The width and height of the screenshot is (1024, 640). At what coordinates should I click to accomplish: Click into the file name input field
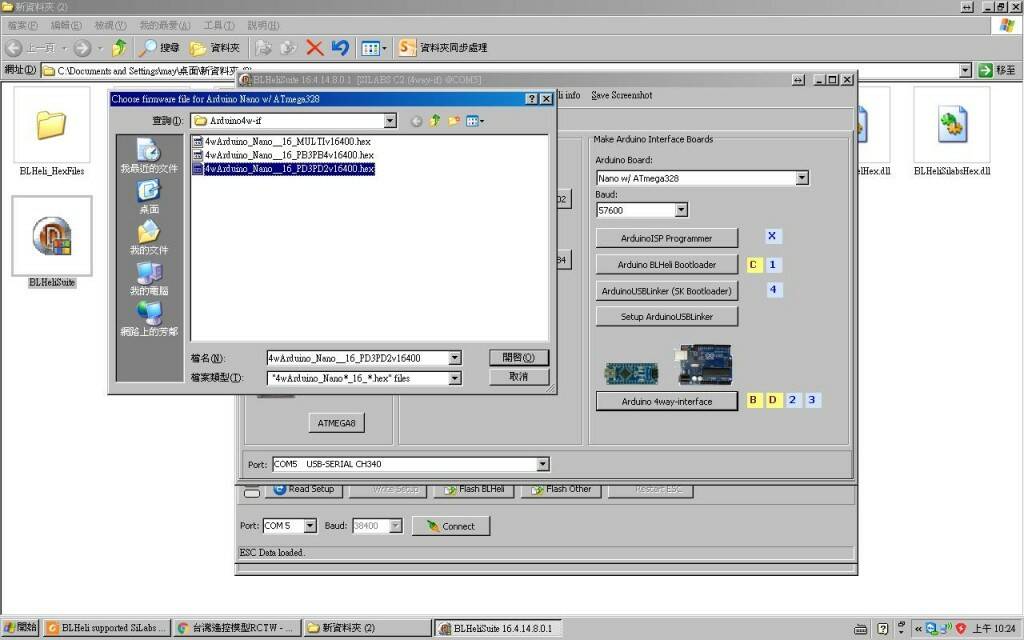pyautogui.click(x=358, y=358)
